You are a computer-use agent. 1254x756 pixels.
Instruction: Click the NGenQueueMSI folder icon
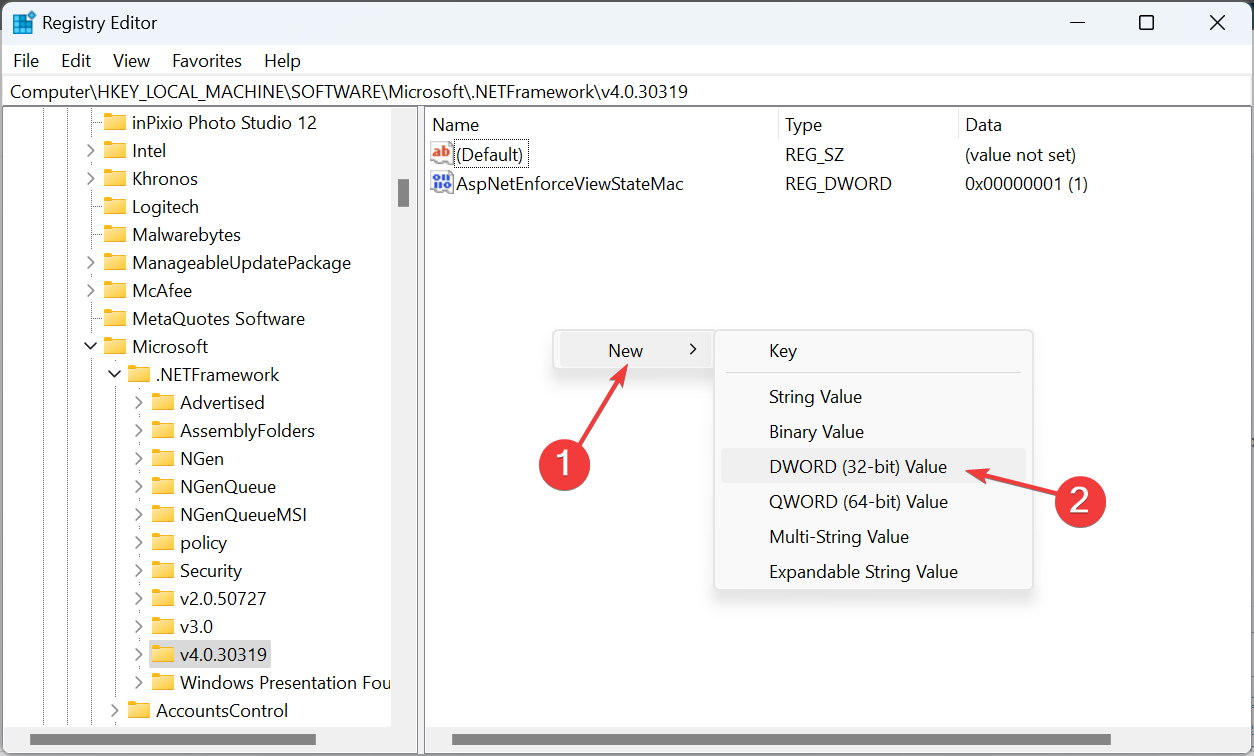pos(162,514)
